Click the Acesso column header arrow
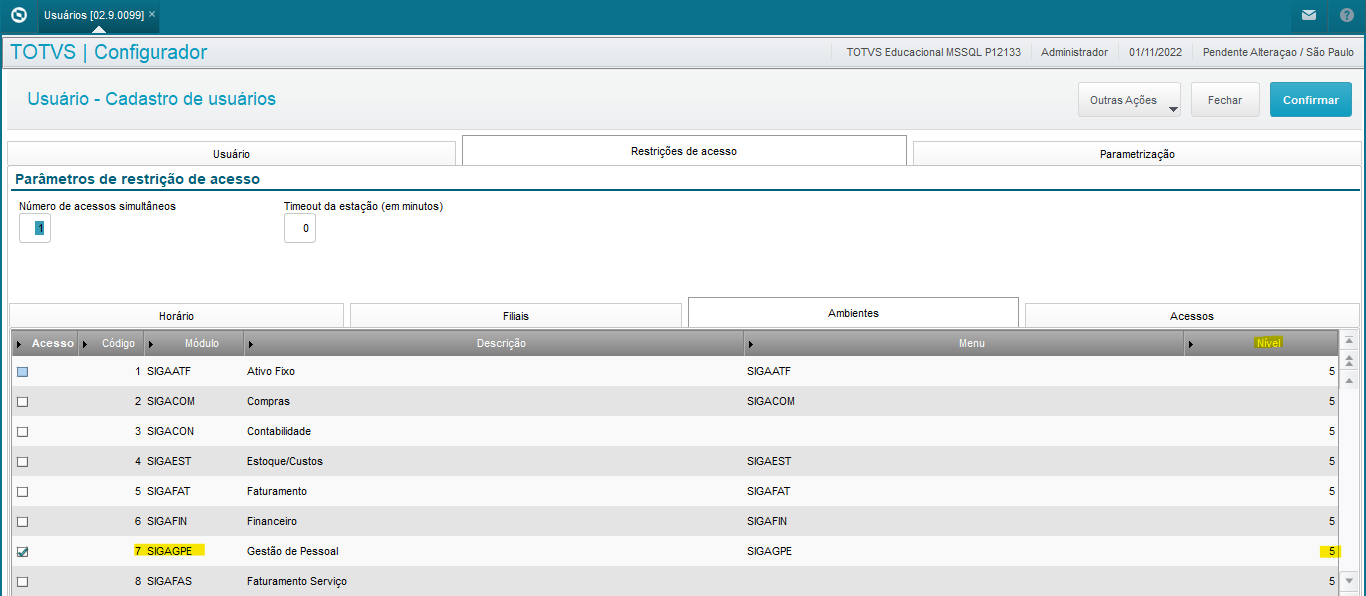 point(20,344)
